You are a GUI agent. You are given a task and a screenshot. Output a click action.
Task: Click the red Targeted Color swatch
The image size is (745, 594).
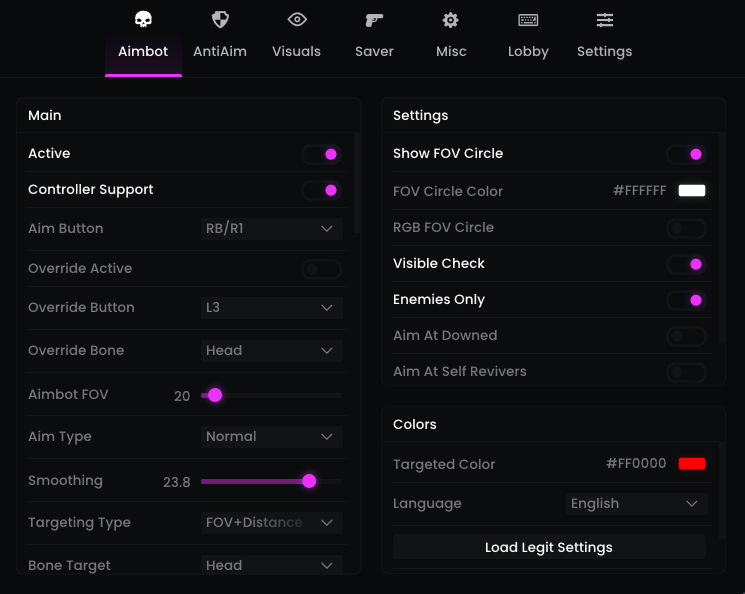click(692, 464)
